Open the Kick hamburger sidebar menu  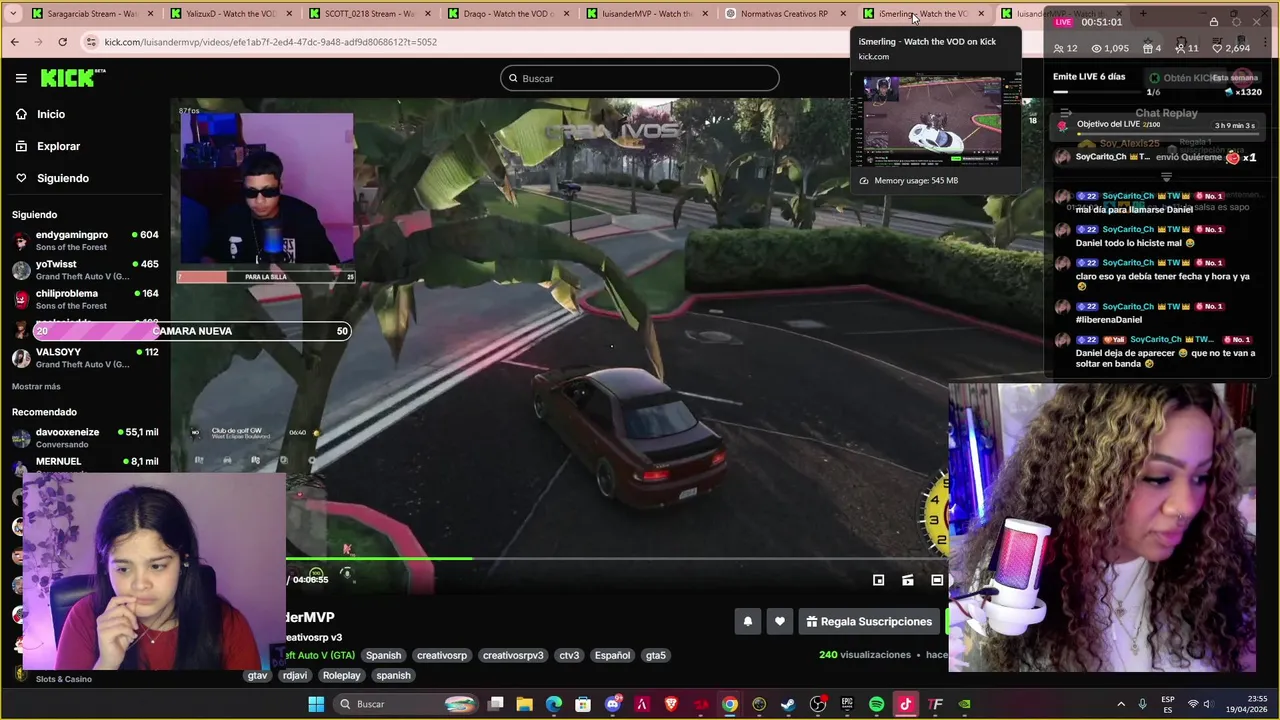tap(21, 78)
